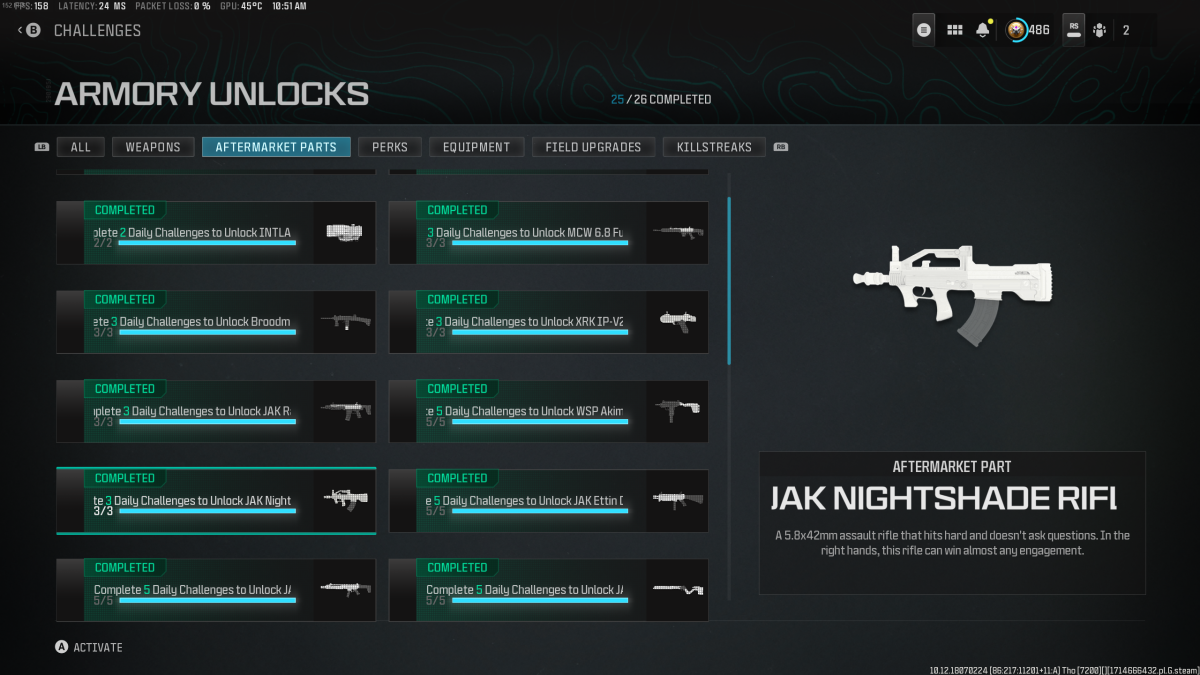Select the WSP Akimbo challenge card

548,411
